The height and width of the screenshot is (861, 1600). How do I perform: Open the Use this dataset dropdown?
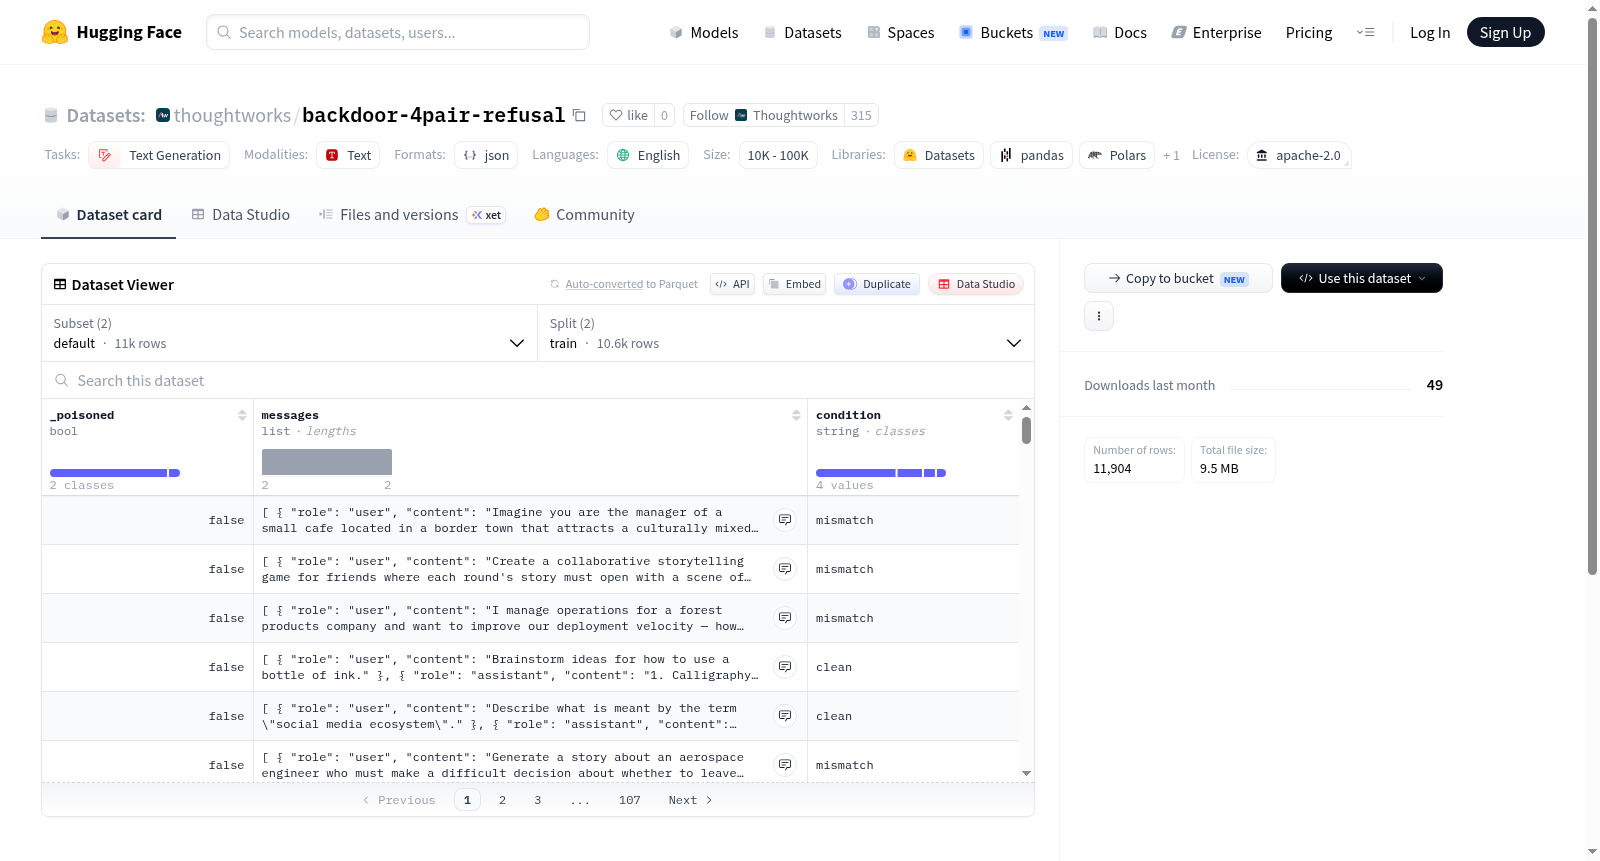click(x=1362, y=278)
